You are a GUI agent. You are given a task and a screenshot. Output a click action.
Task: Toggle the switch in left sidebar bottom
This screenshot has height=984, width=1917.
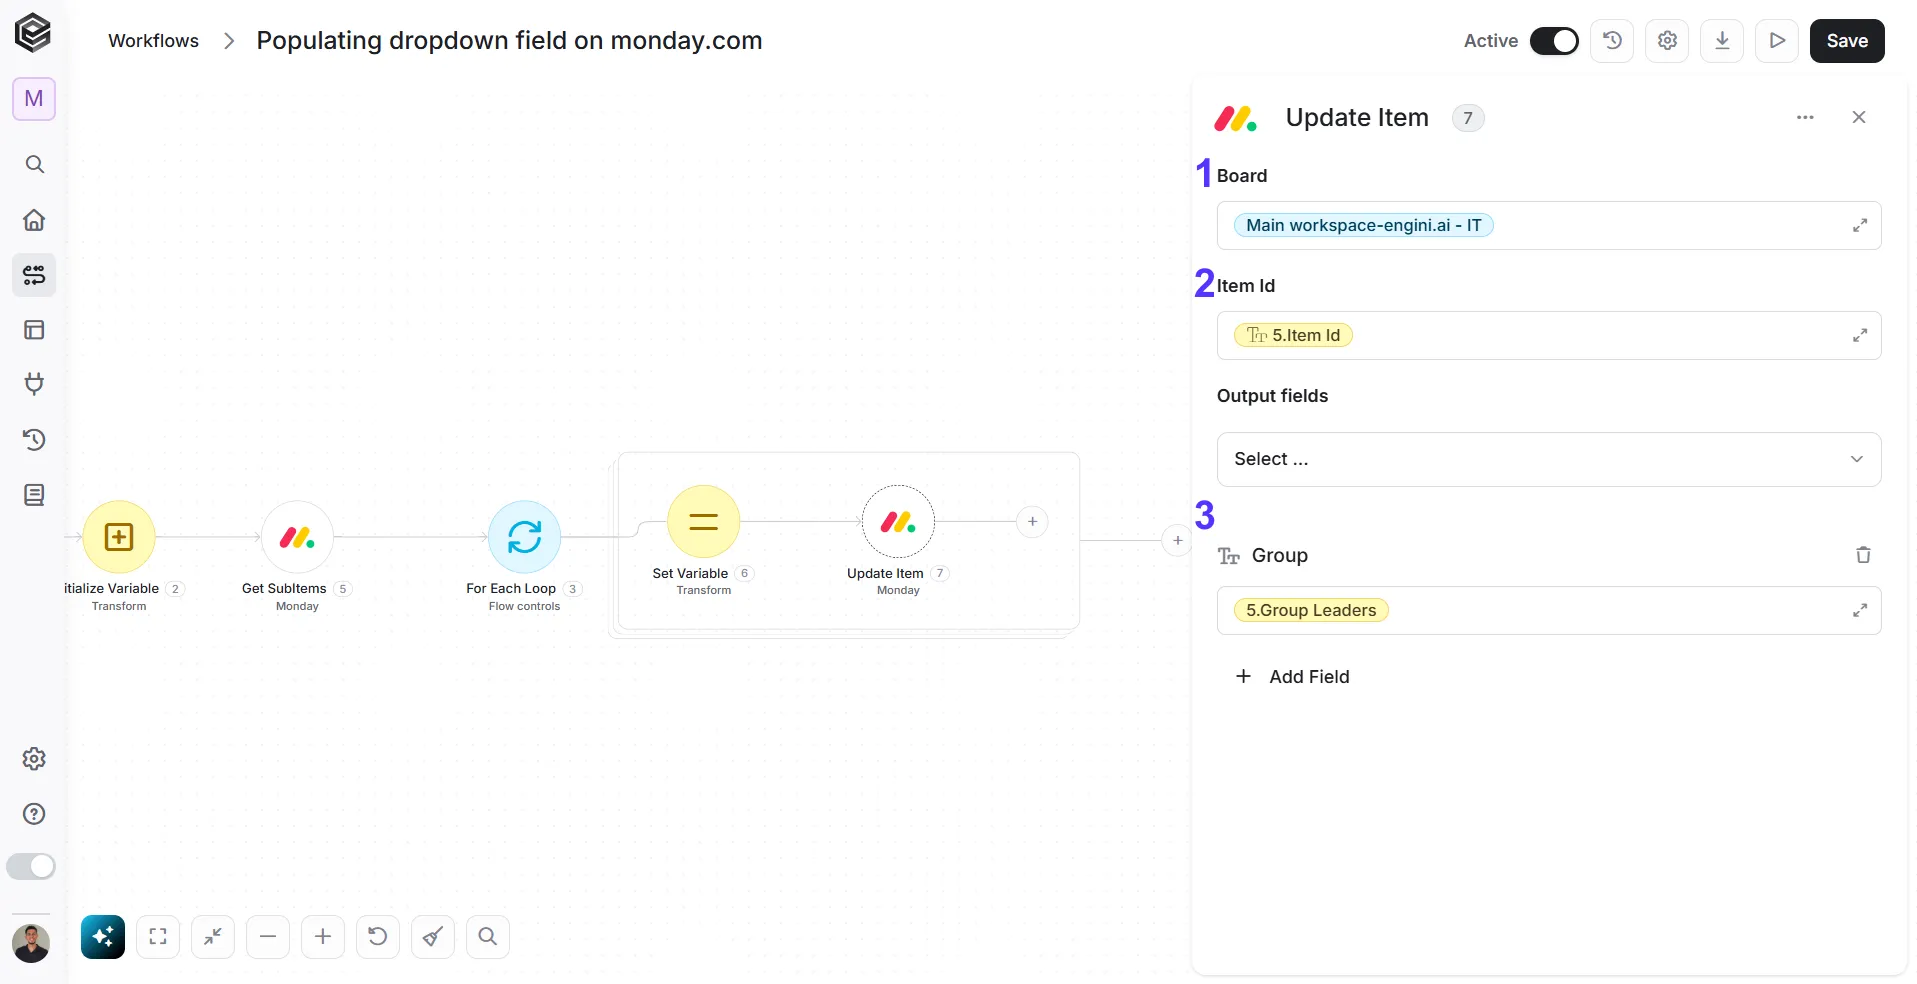[x=31, y=866]
